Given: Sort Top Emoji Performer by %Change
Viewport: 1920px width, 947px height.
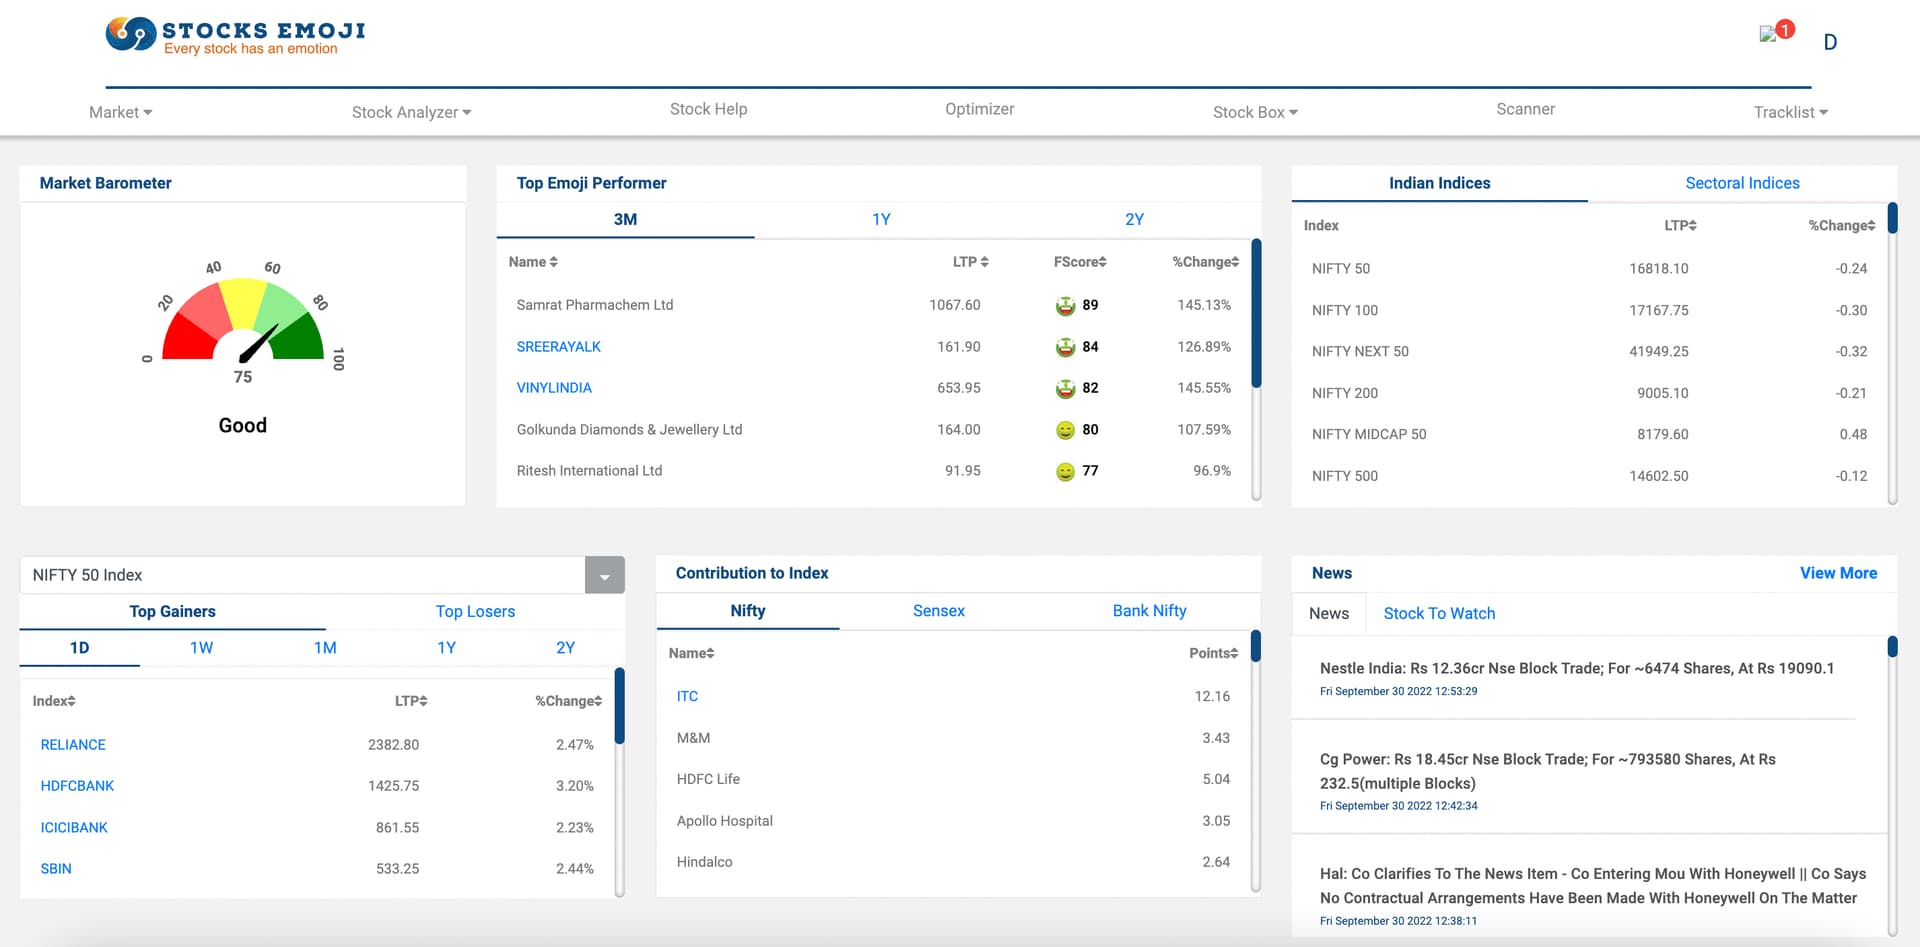Looking at the screenshot, I should (x=1206, y=262).
